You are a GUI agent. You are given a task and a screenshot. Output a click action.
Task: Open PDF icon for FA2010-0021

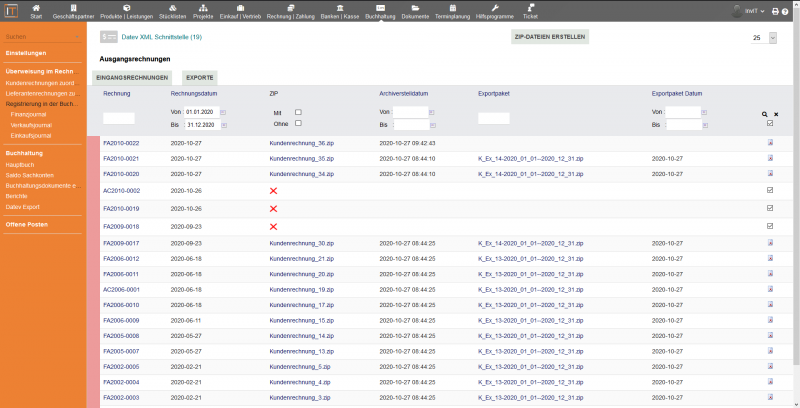point(770,158)
